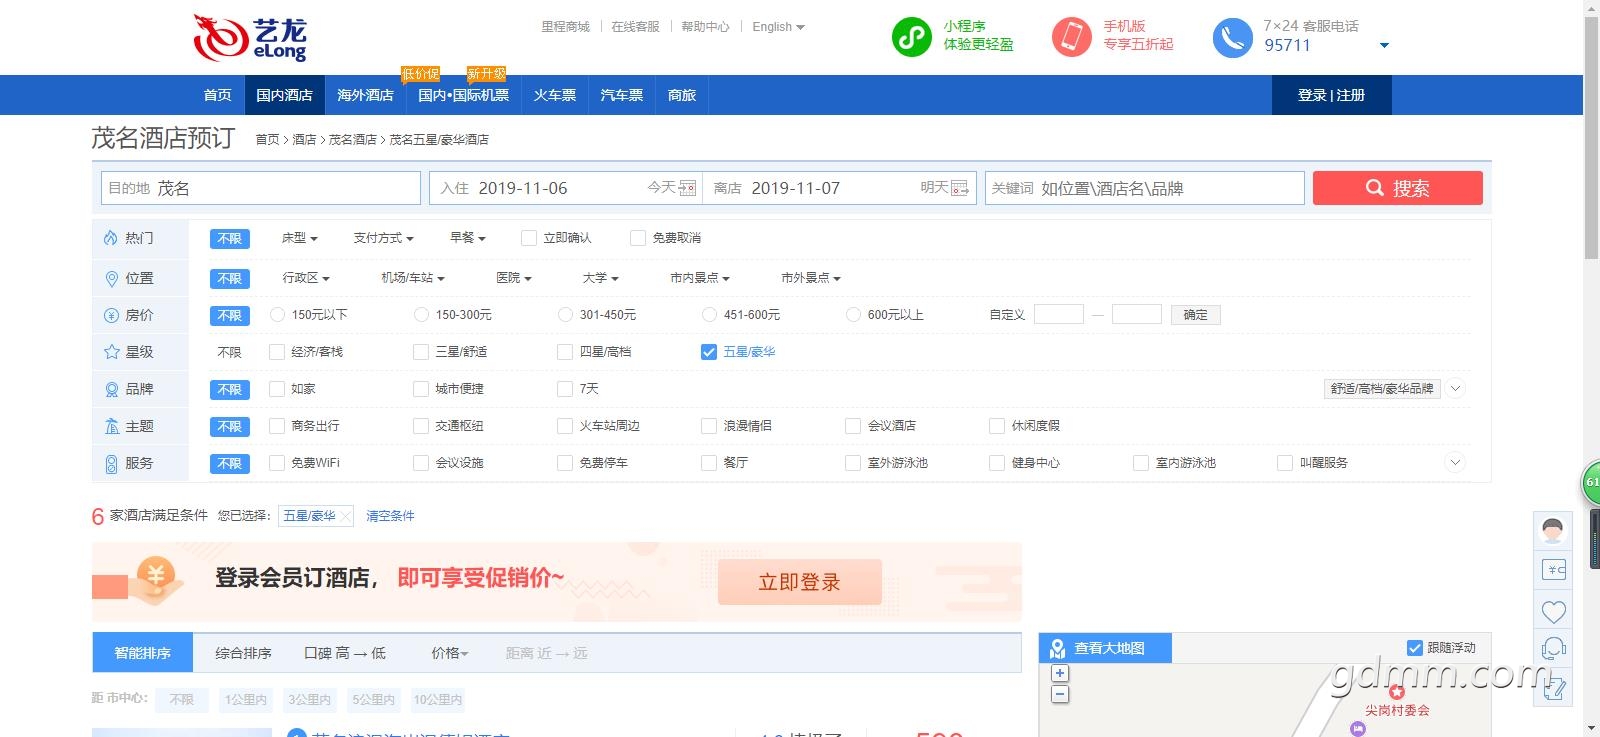Select the 301-450元 price radio
The width and height of the screenshot is (1600, 737).
click(566, 315)
